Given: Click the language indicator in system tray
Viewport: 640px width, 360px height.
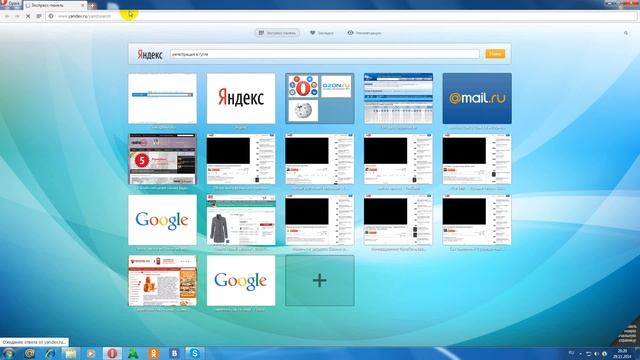Looking at the screenshot, I should pyautogui.click(x=571, y=353).
